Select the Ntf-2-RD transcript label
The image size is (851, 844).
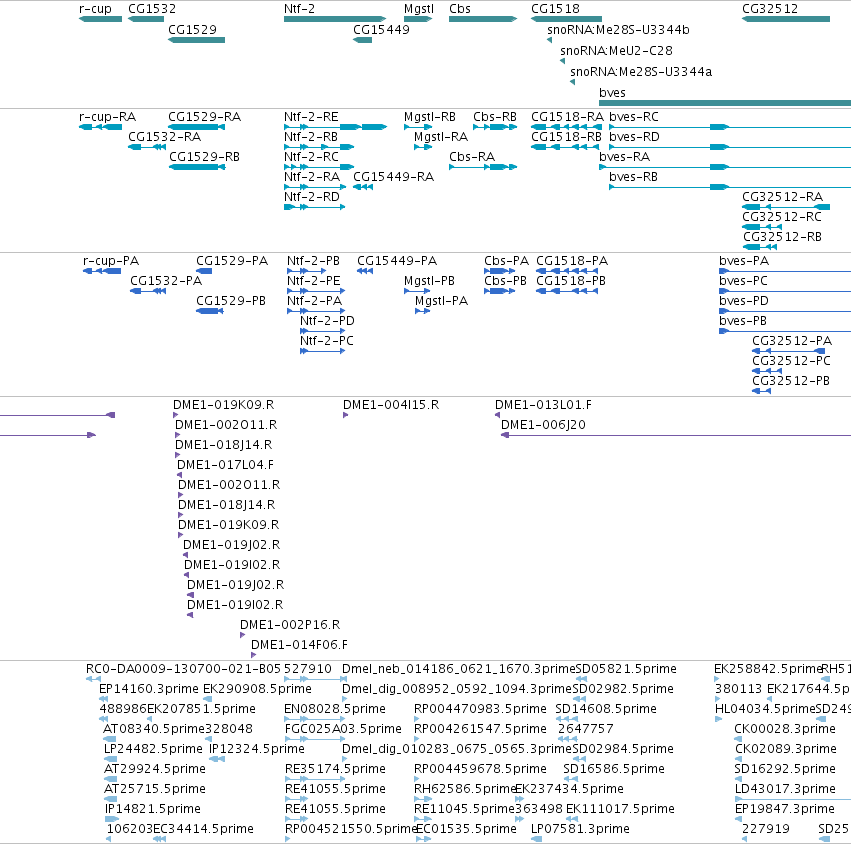[312, 196]
